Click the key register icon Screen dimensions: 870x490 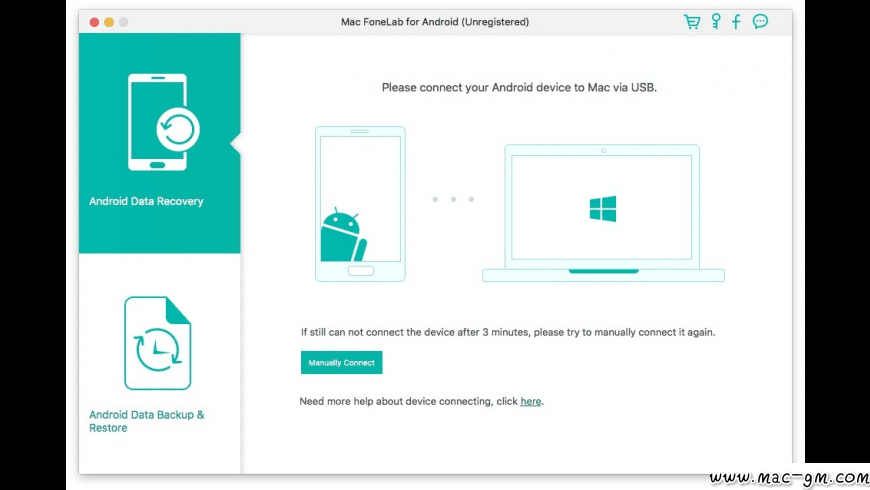point(716,21)
